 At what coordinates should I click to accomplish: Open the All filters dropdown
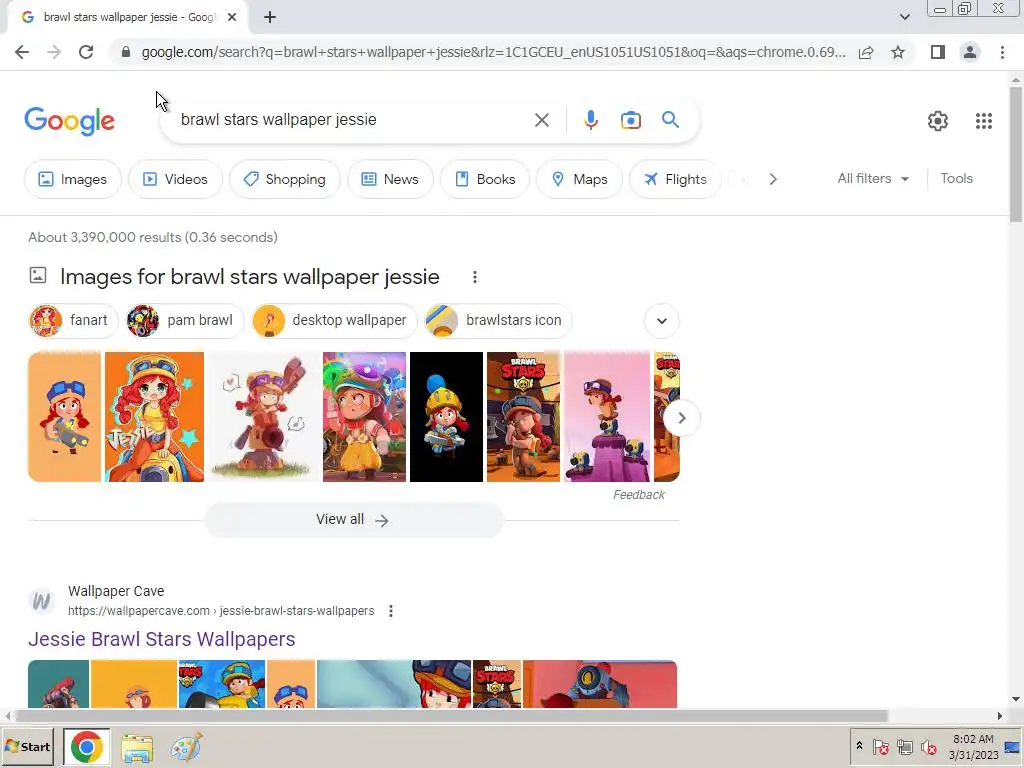click(873, 179)
